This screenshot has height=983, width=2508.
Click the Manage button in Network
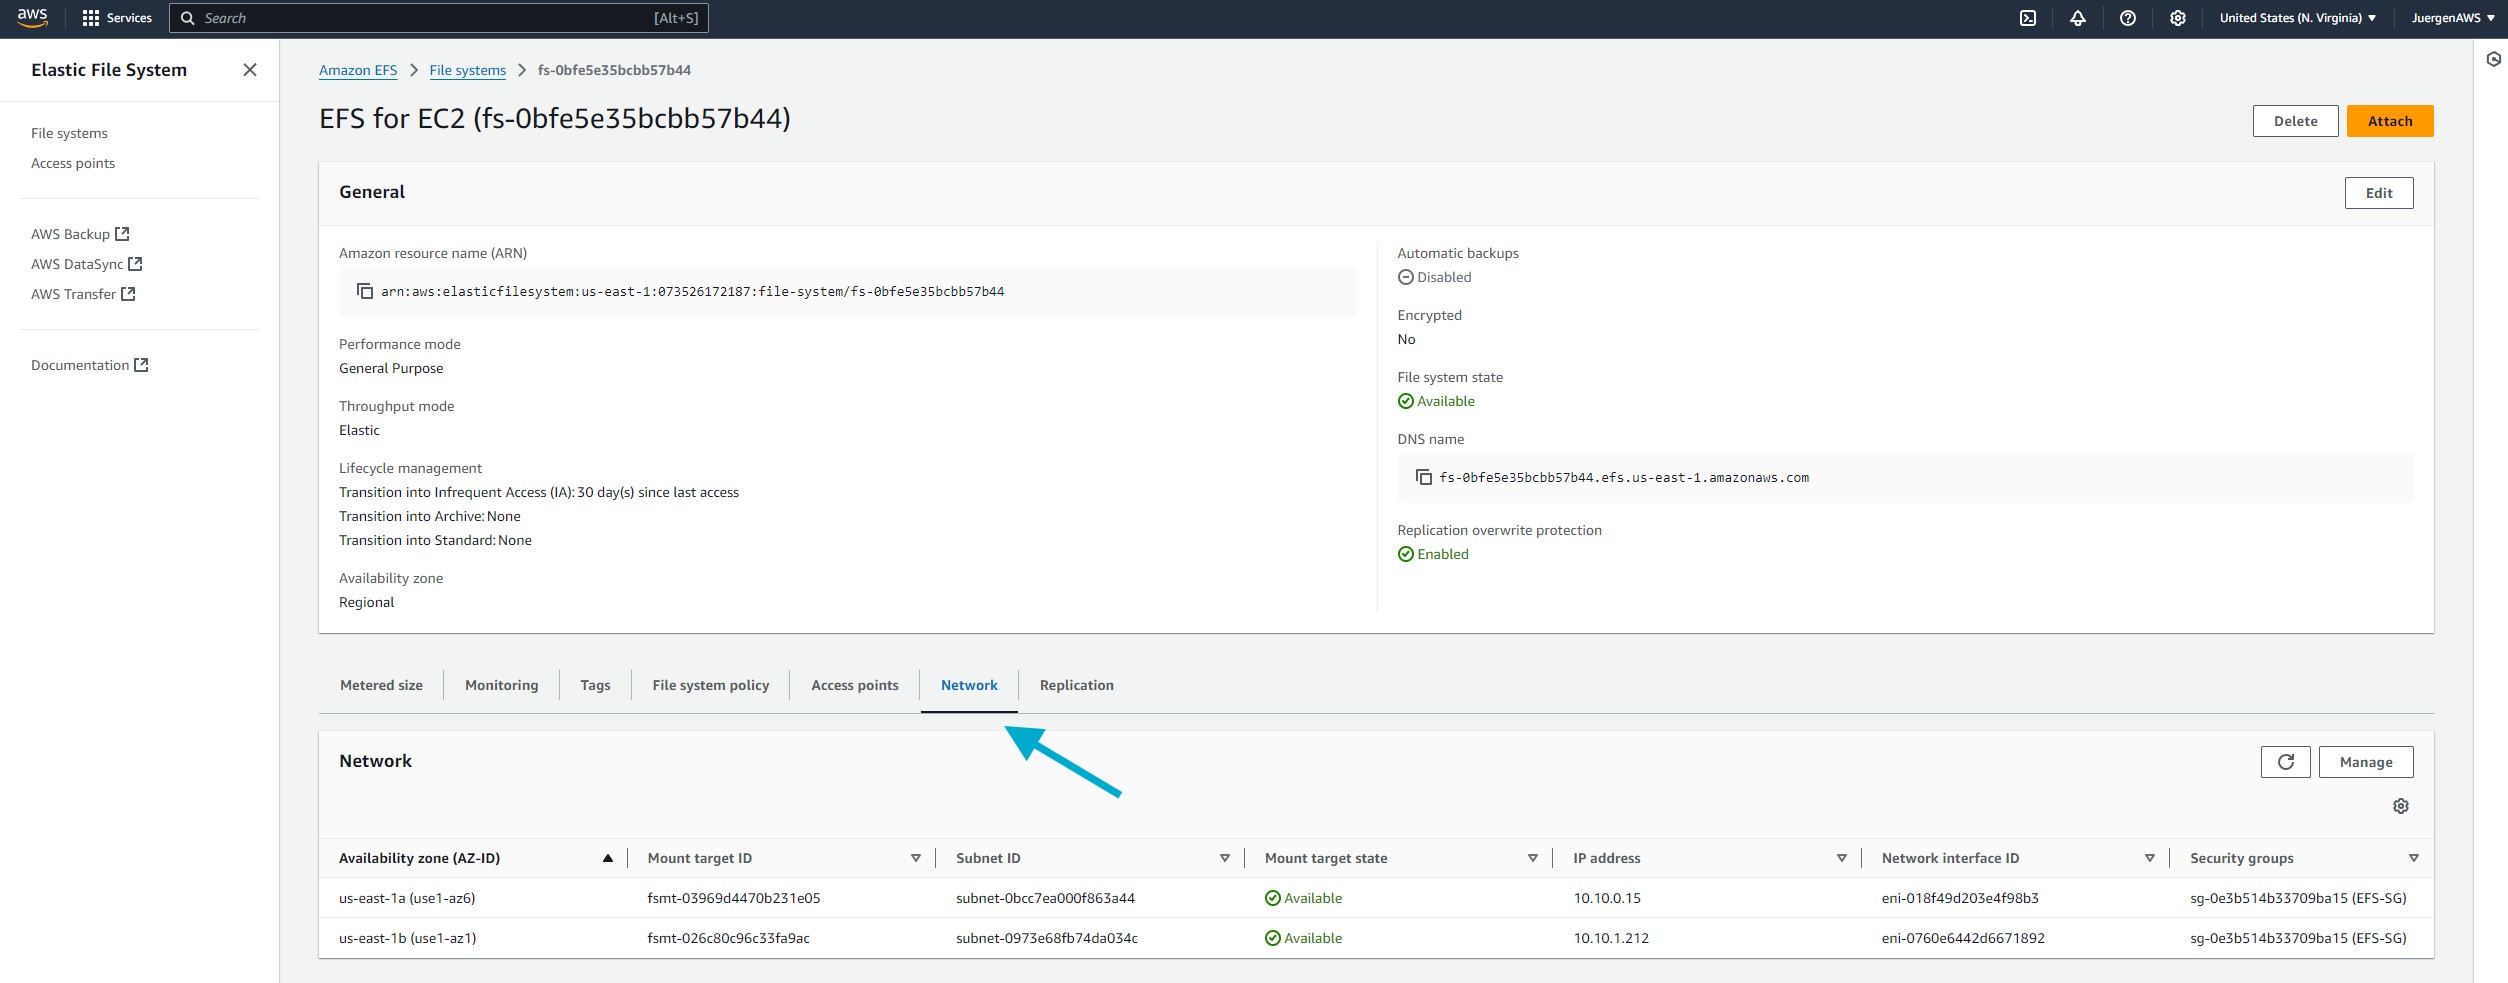[x=2365, y=762]
